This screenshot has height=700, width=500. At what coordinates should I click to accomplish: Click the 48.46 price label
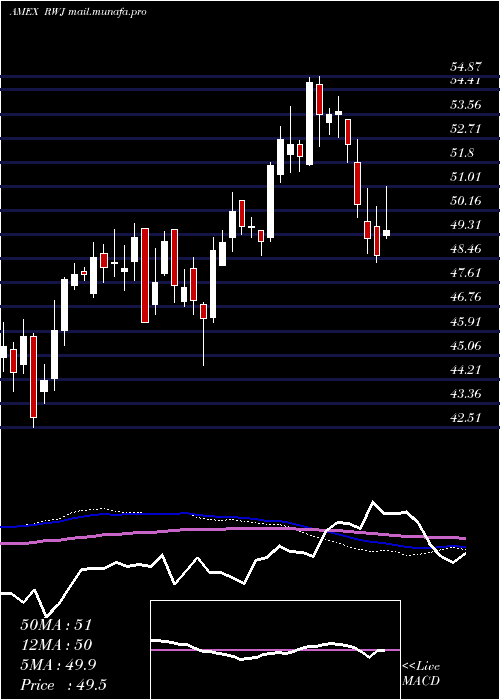[x=466, y=249]
